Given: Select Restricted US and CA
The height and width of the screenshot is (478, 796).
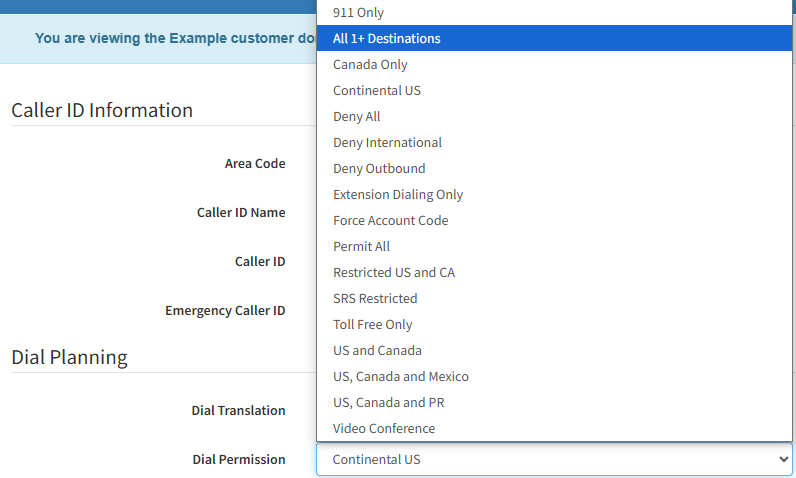Looking at the screenshot, I should pos(554,272).
